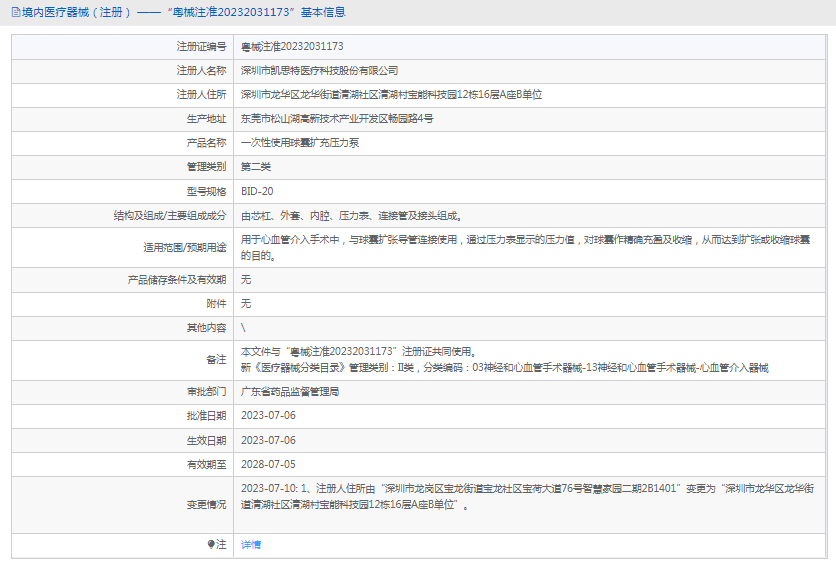
Task: Open the 详情 link in the 注 row
Action: 251,544
